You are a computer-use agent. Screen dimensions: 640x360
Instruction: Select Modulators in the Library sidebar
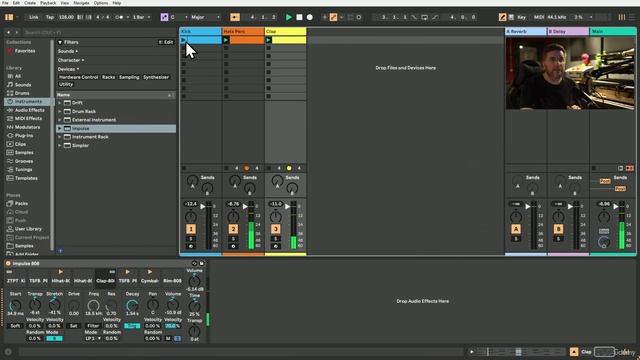(27, 127)
